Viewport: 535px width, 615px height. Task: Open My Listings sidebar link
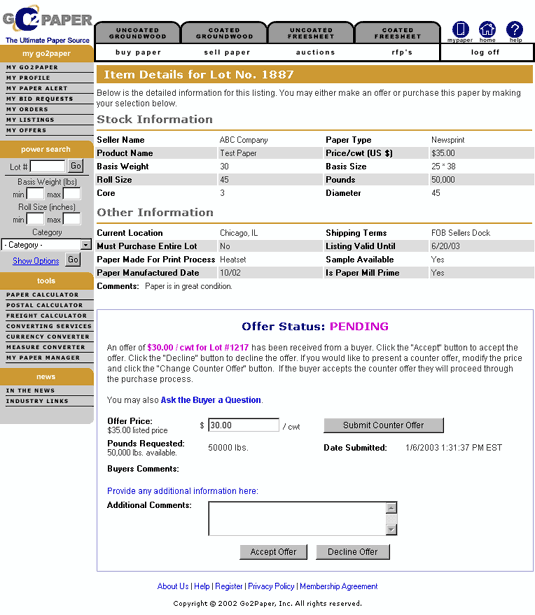point(30,120)
